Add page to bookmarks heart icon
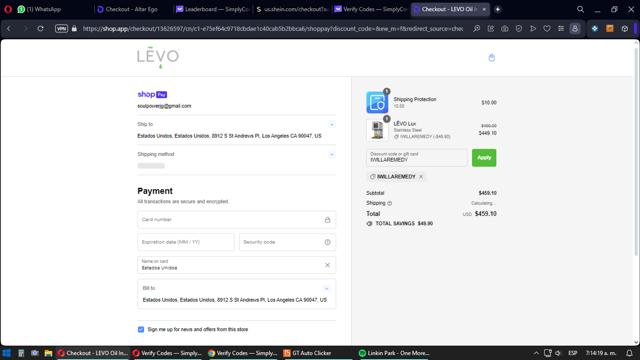640x360 pixels. click(547, 29)
